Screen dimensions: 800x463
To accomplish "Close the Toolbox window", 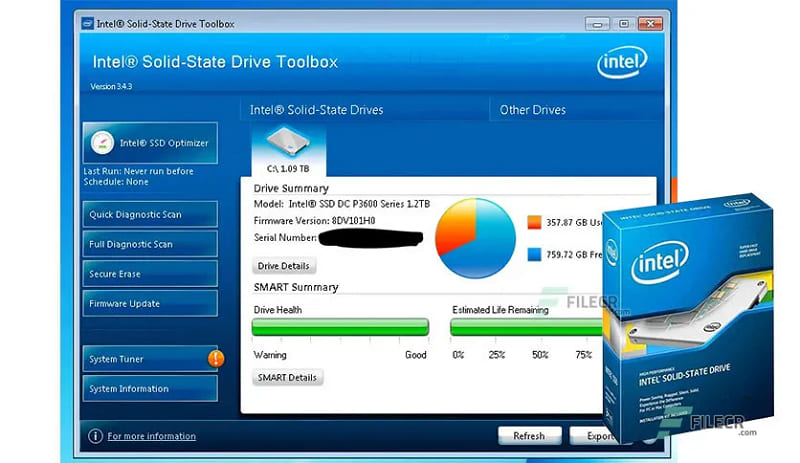I will [x=650, y=23].
